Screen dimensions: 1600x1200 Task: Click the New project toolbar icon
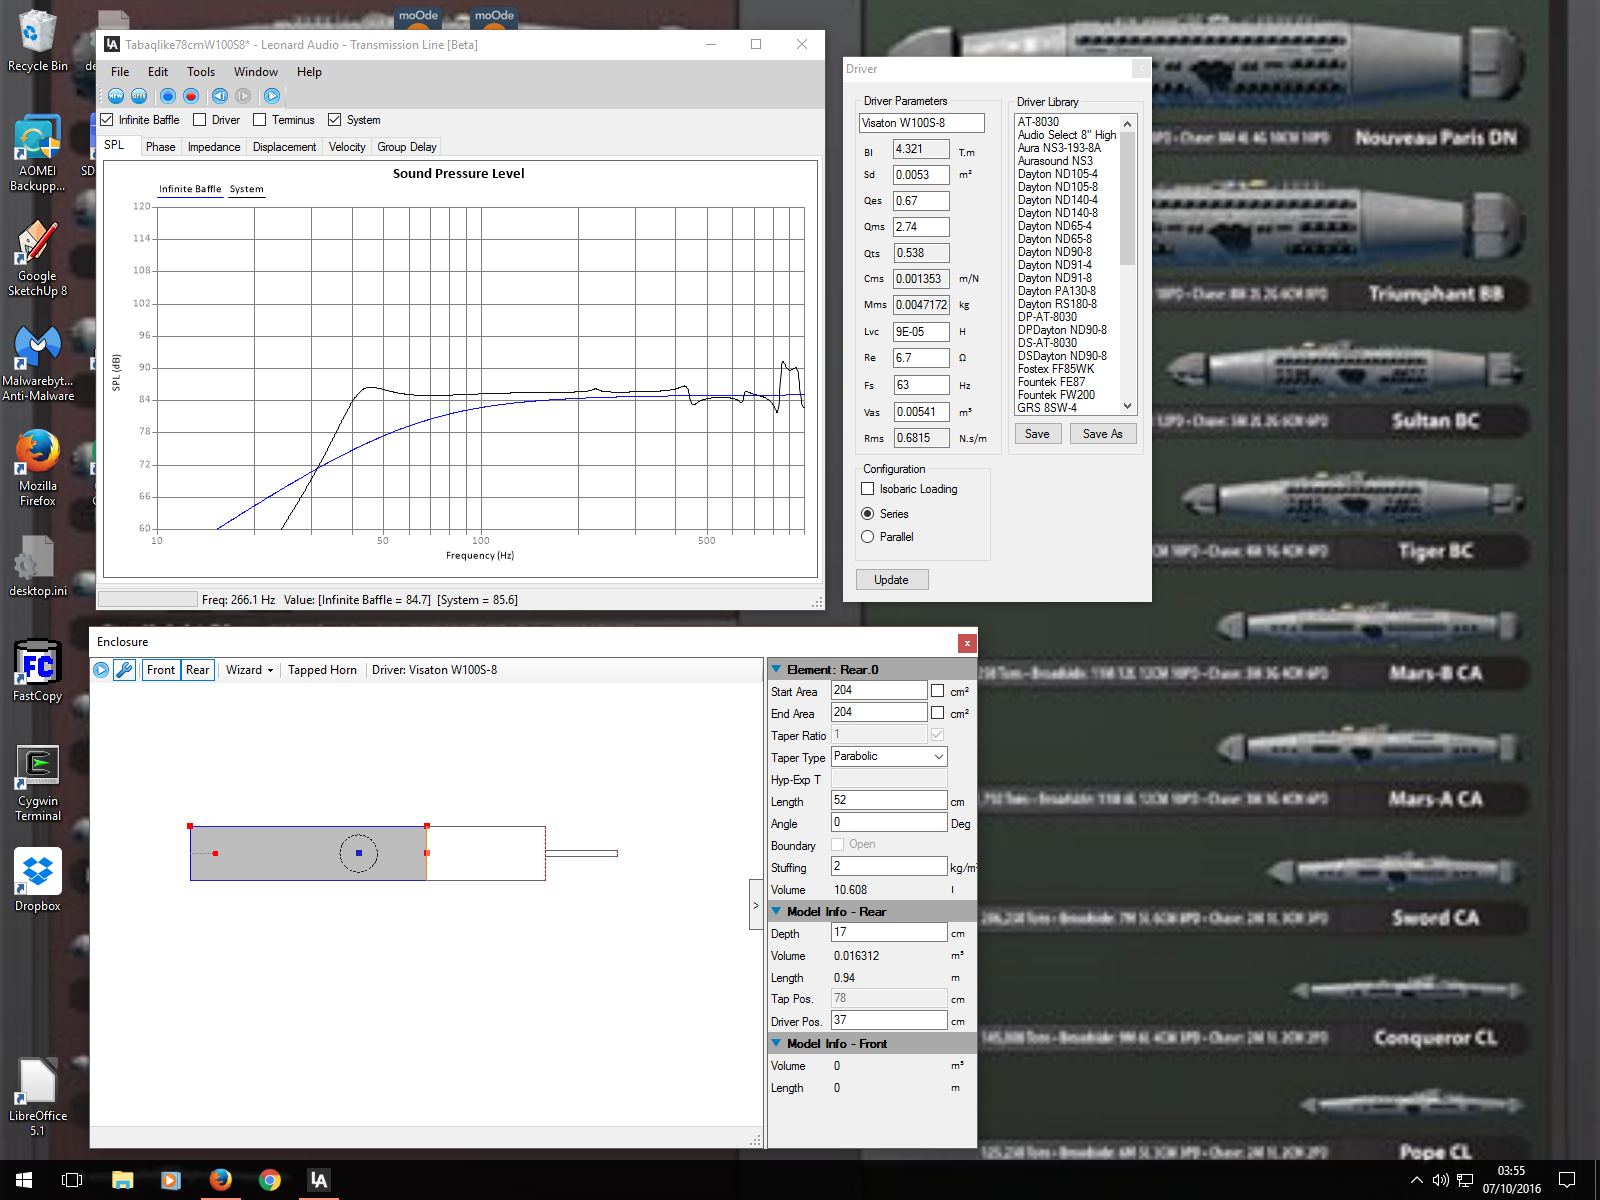click(116, 96)
